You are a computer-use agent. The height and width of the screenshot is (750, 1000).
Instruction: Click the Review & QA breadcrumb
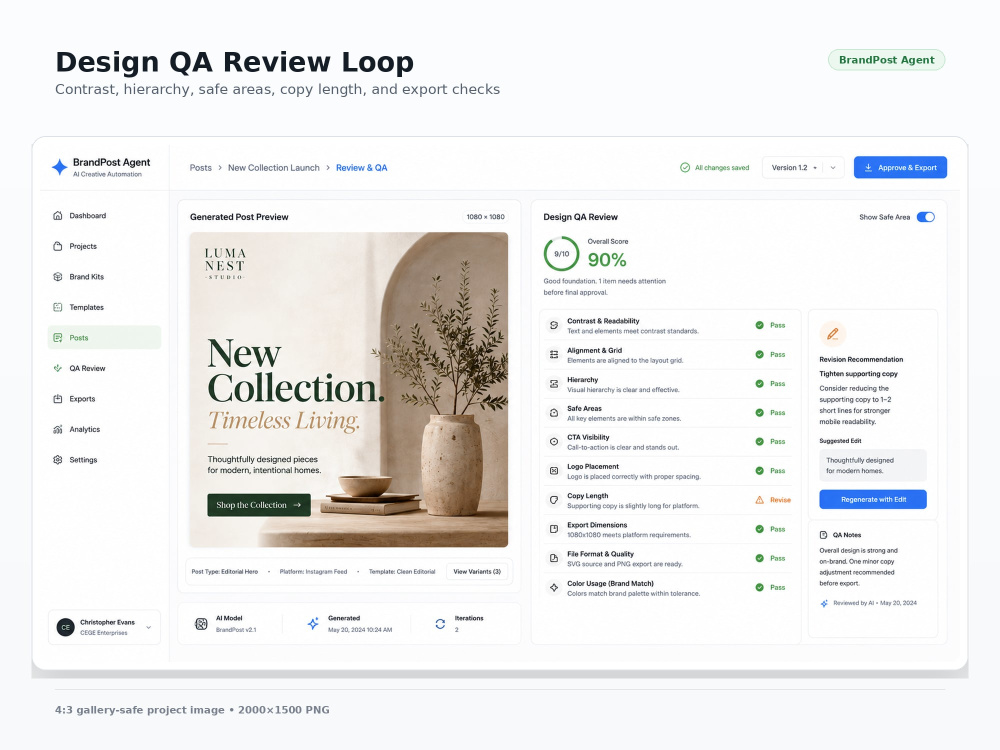click(x=362, y=168)
